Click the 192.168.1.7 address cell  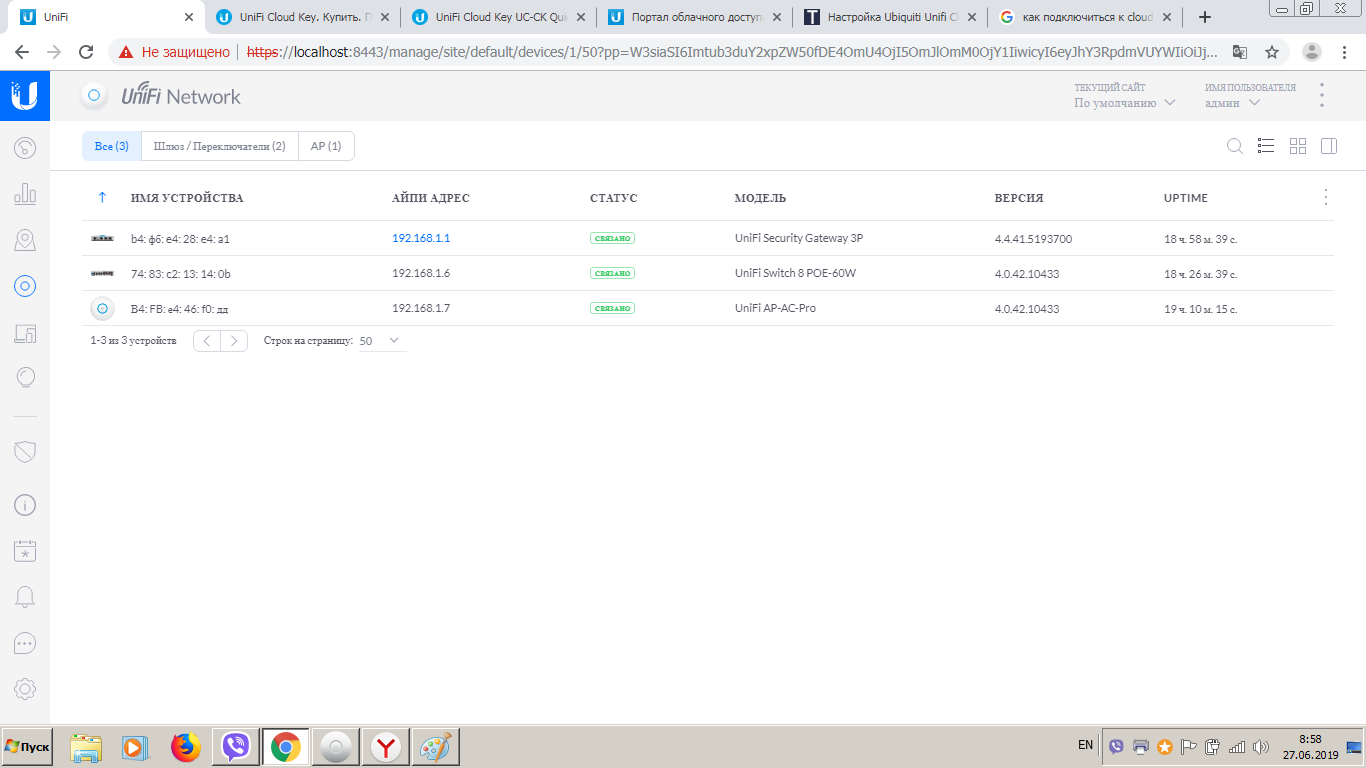click(421, 308)
